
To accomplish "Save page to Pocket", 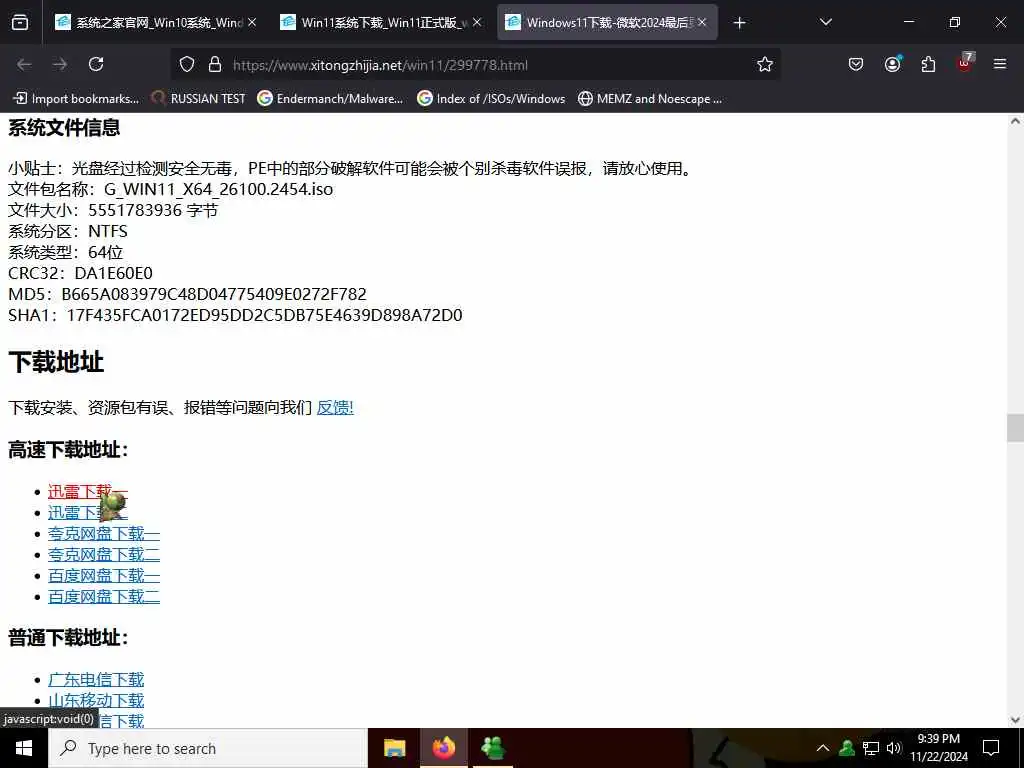I will click(x=856, y=64).
